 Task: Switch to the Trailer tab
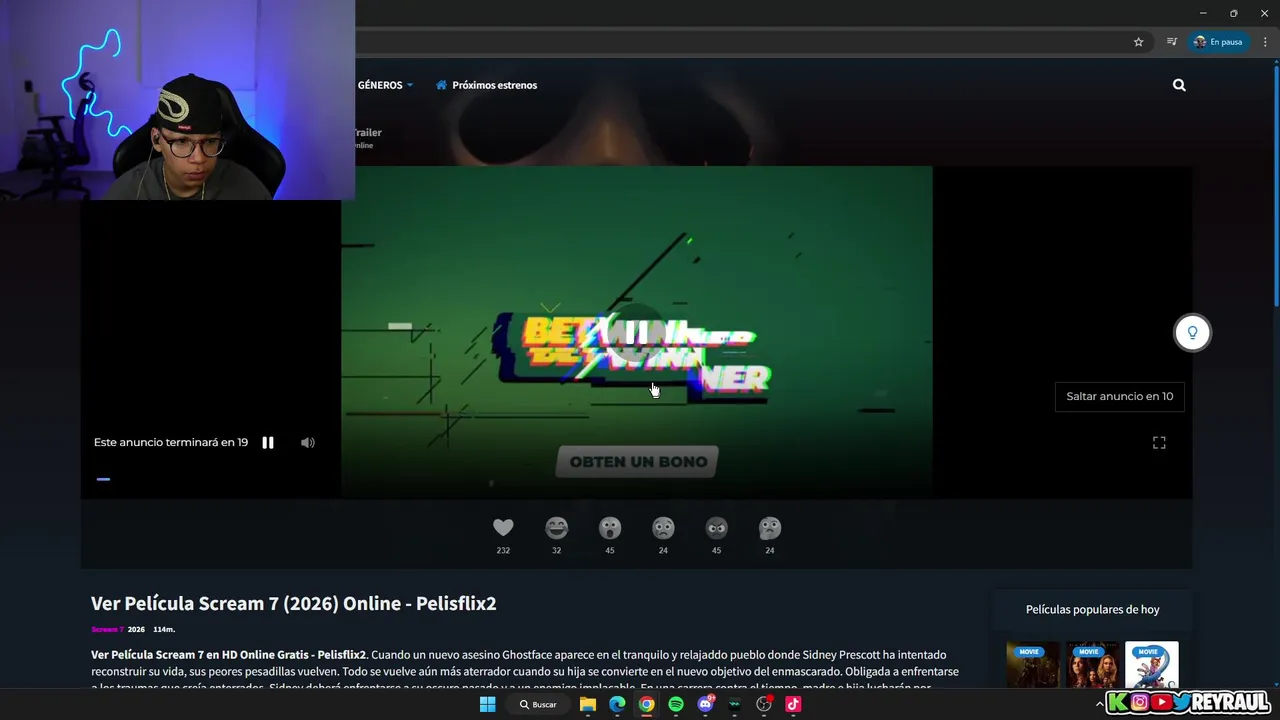[368, 132]
